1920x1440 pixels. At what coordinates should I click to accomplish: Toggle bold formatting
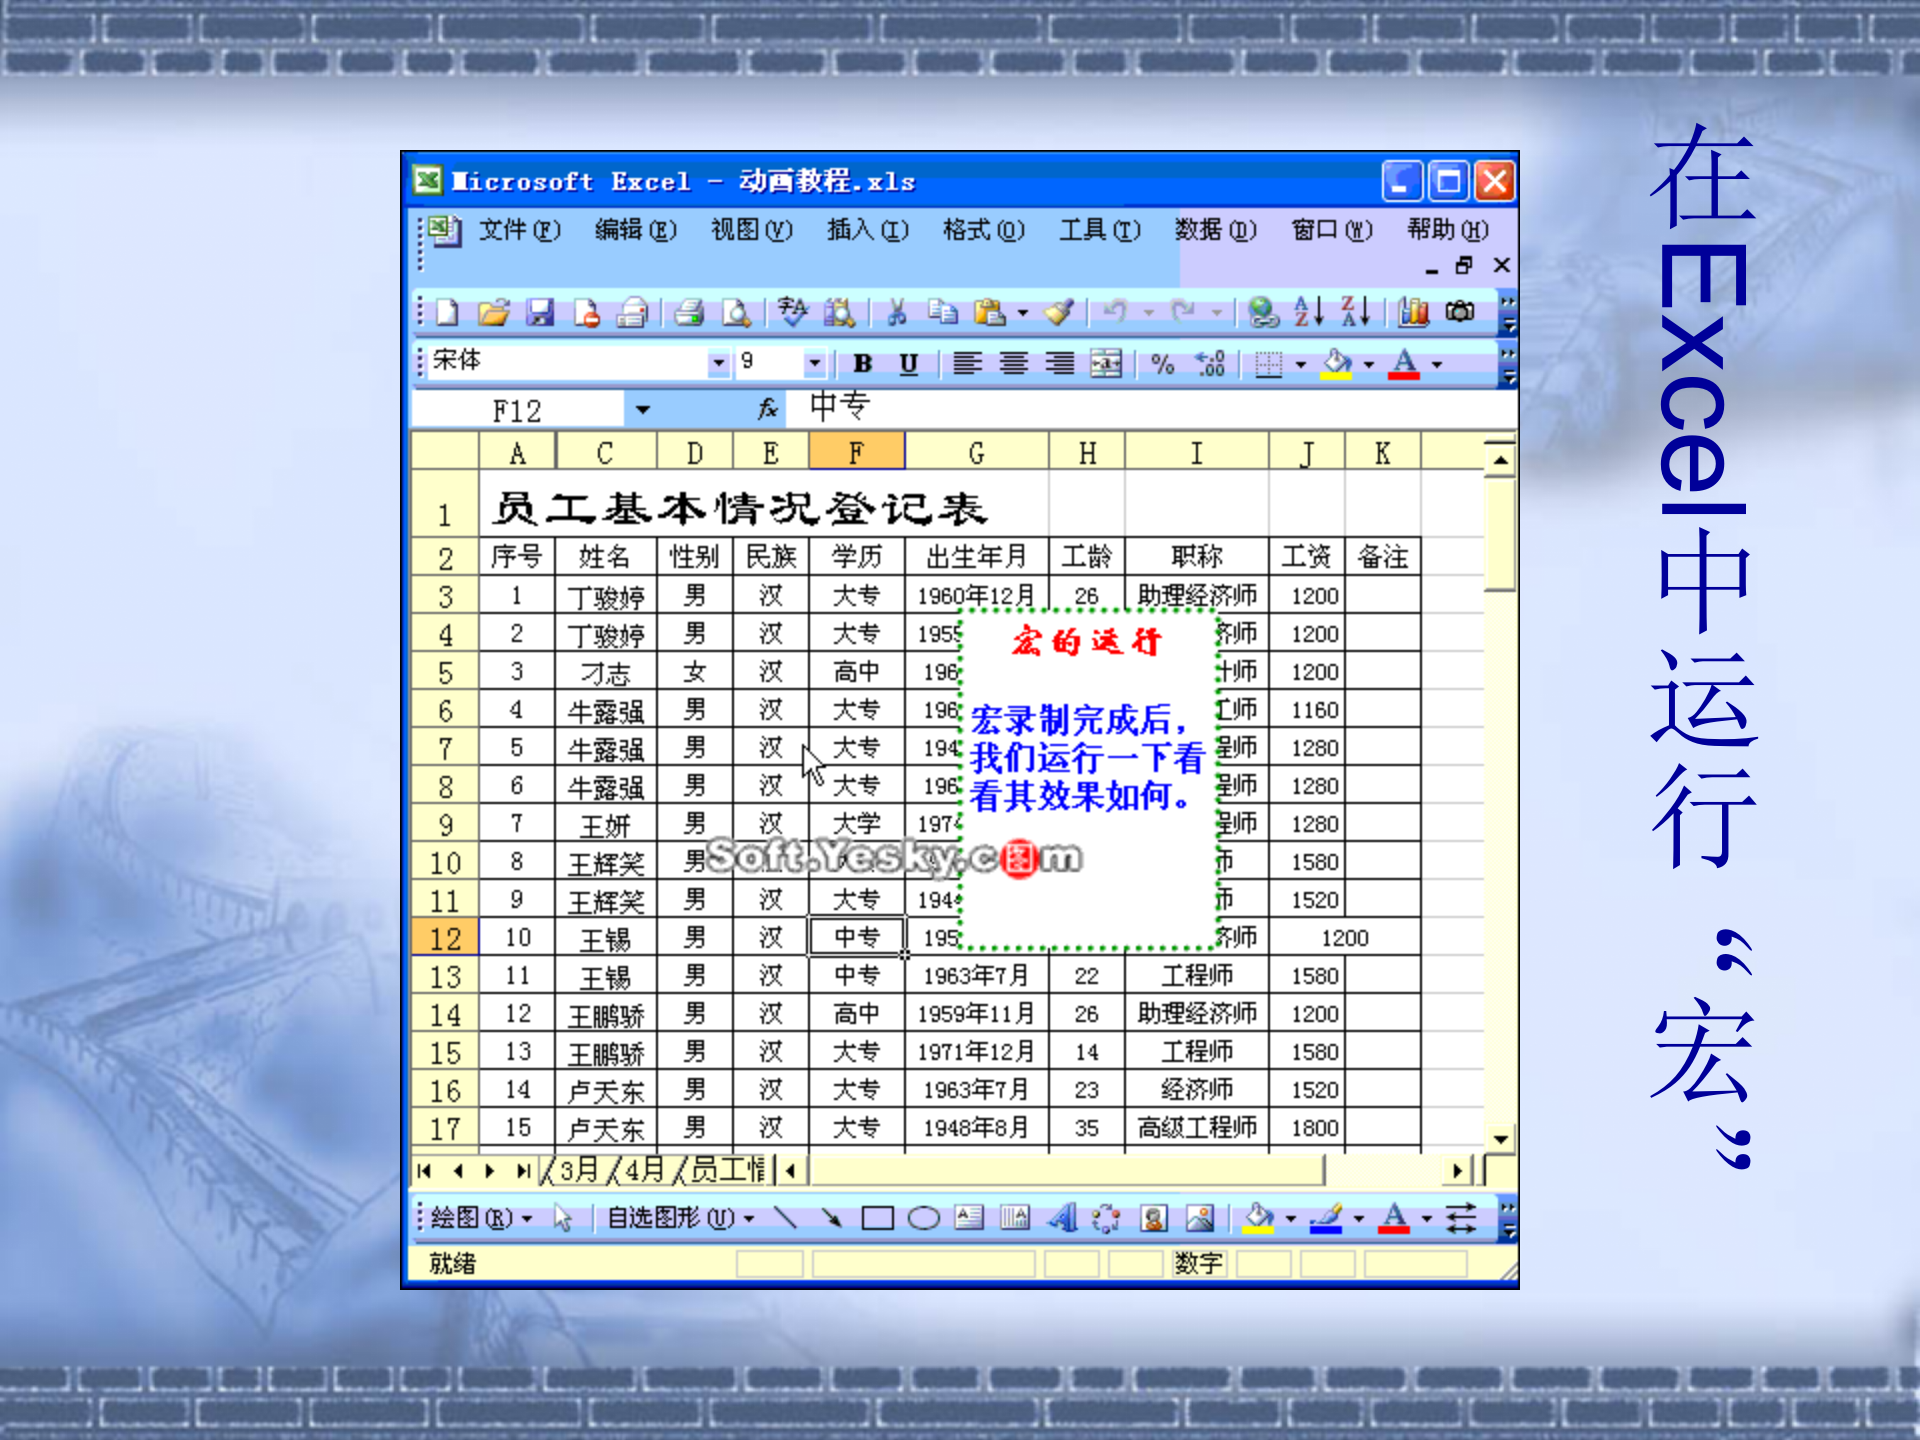[x=864, y=366]
